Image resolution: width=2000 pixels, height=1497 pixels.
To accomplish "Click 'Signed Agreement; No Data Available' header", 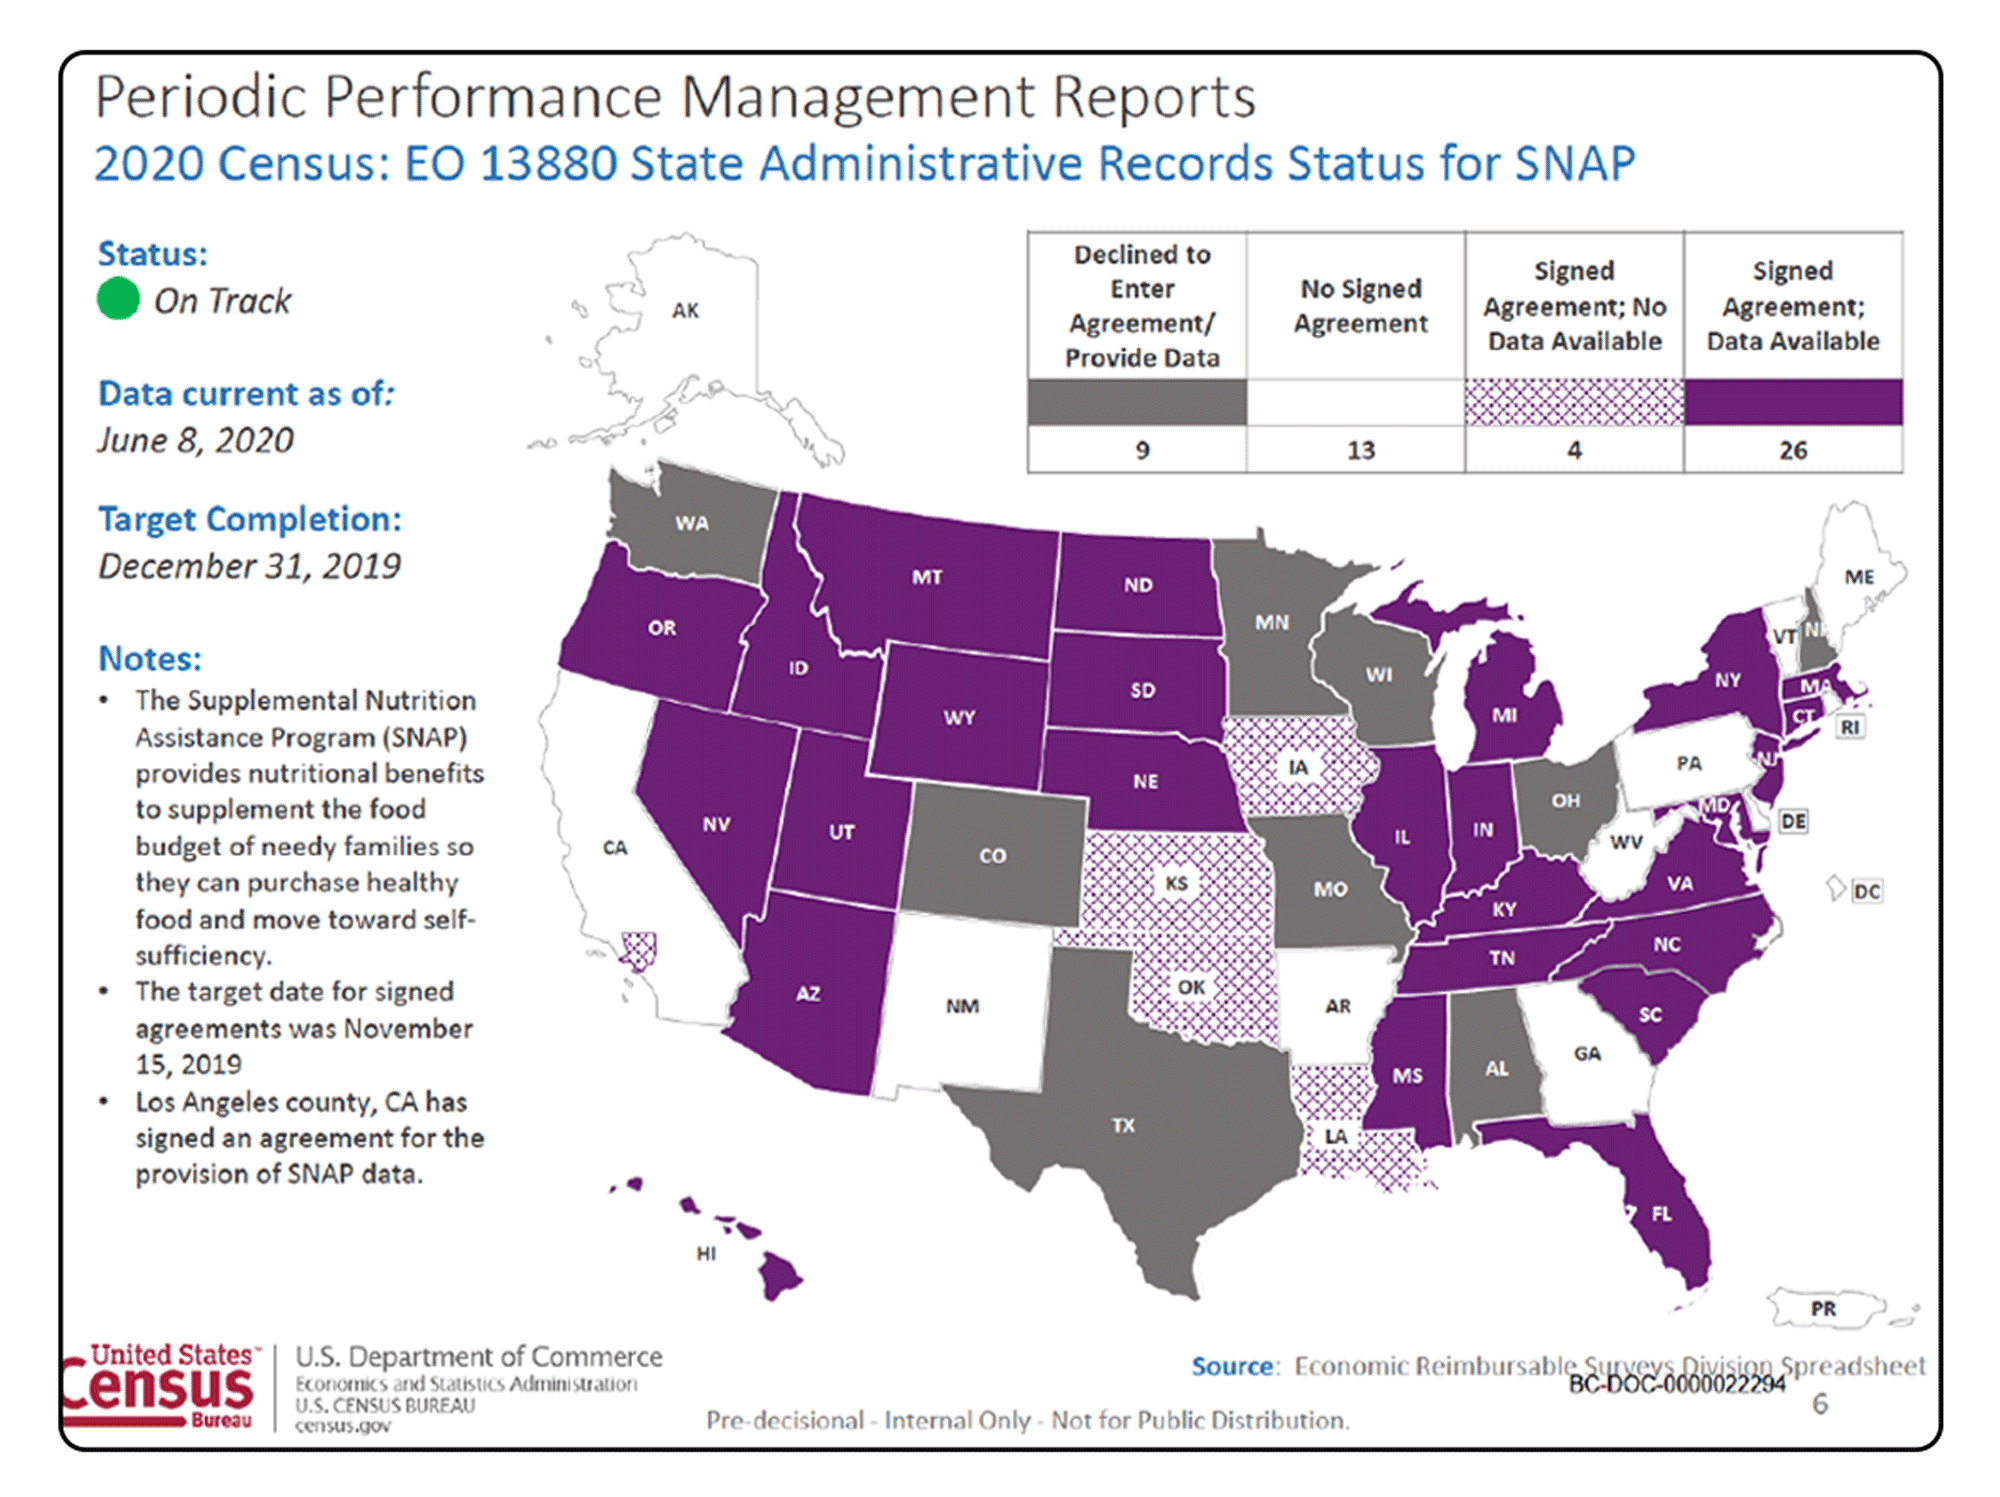I will tap(1575, 306).
